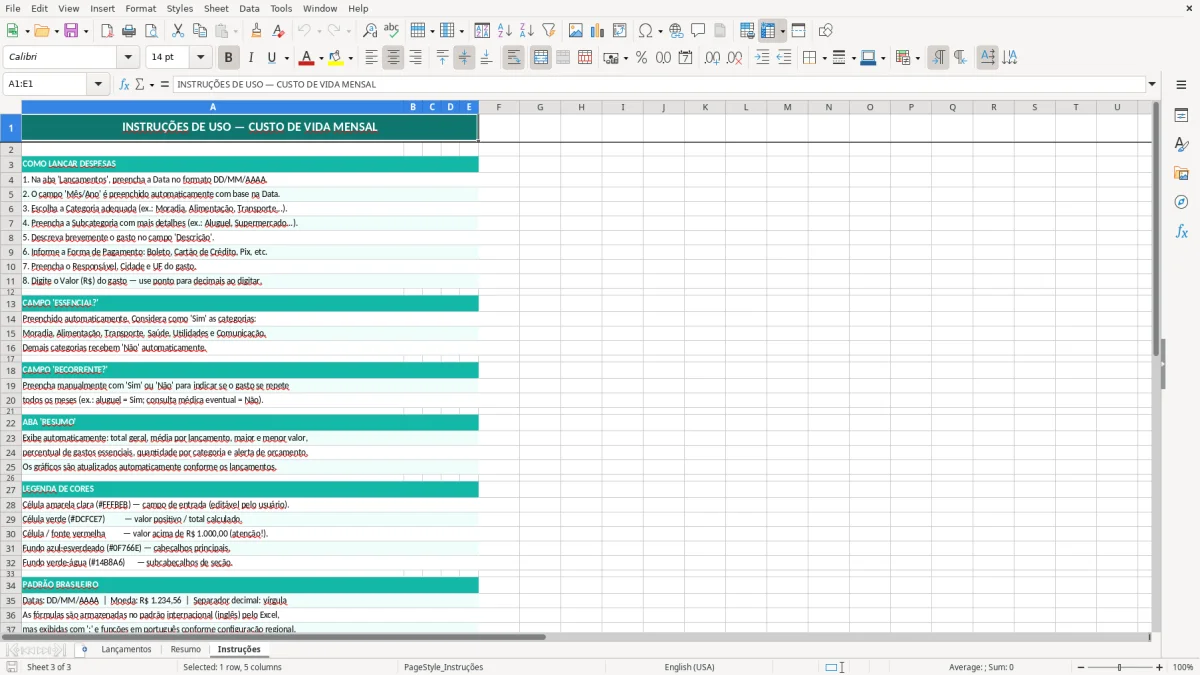Insert a comment

point(698,31)
